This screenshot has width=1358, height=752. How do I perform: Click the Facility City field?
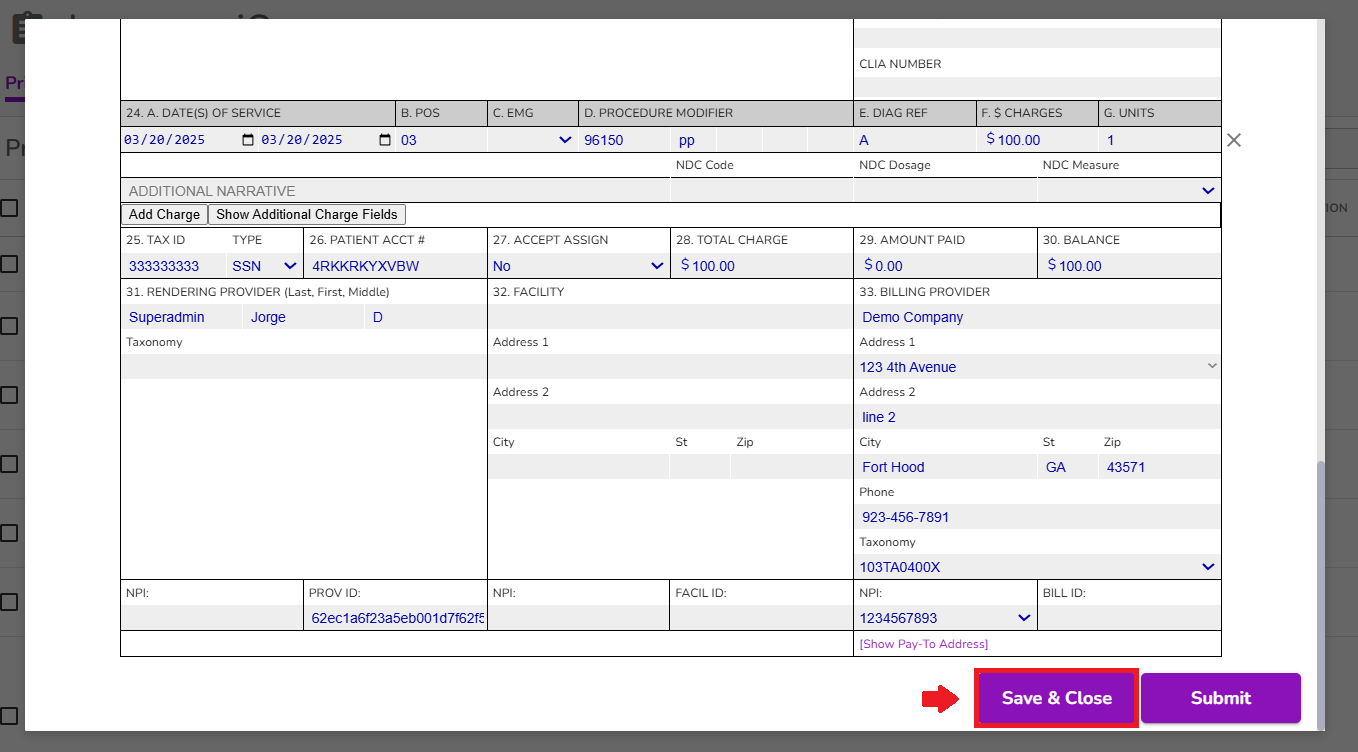pyautogui.click(x=578, y=466)
